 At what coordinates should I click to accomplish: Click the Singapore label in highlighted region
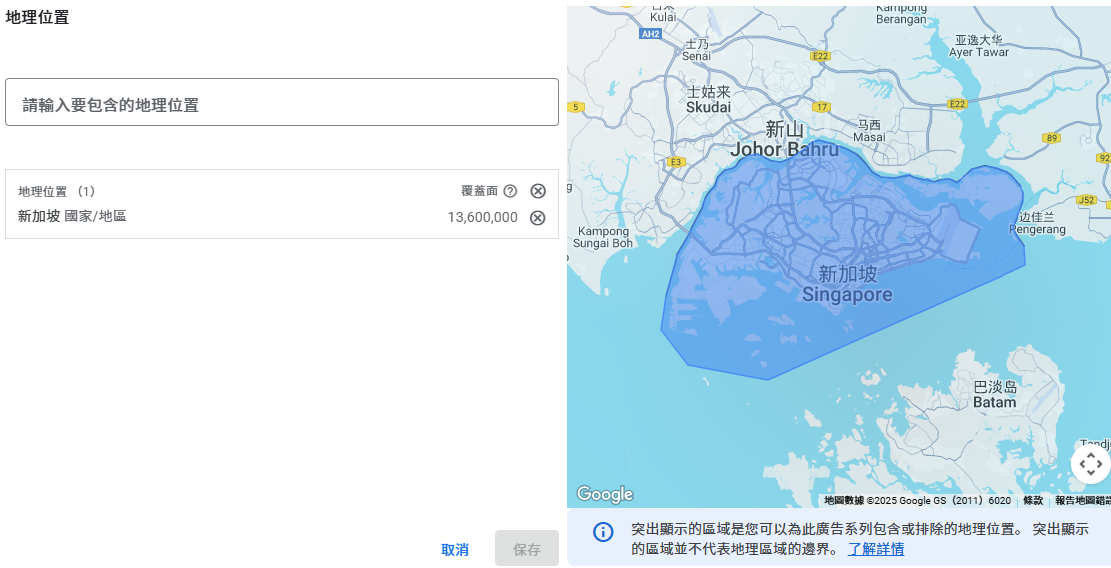click(847, 295)
